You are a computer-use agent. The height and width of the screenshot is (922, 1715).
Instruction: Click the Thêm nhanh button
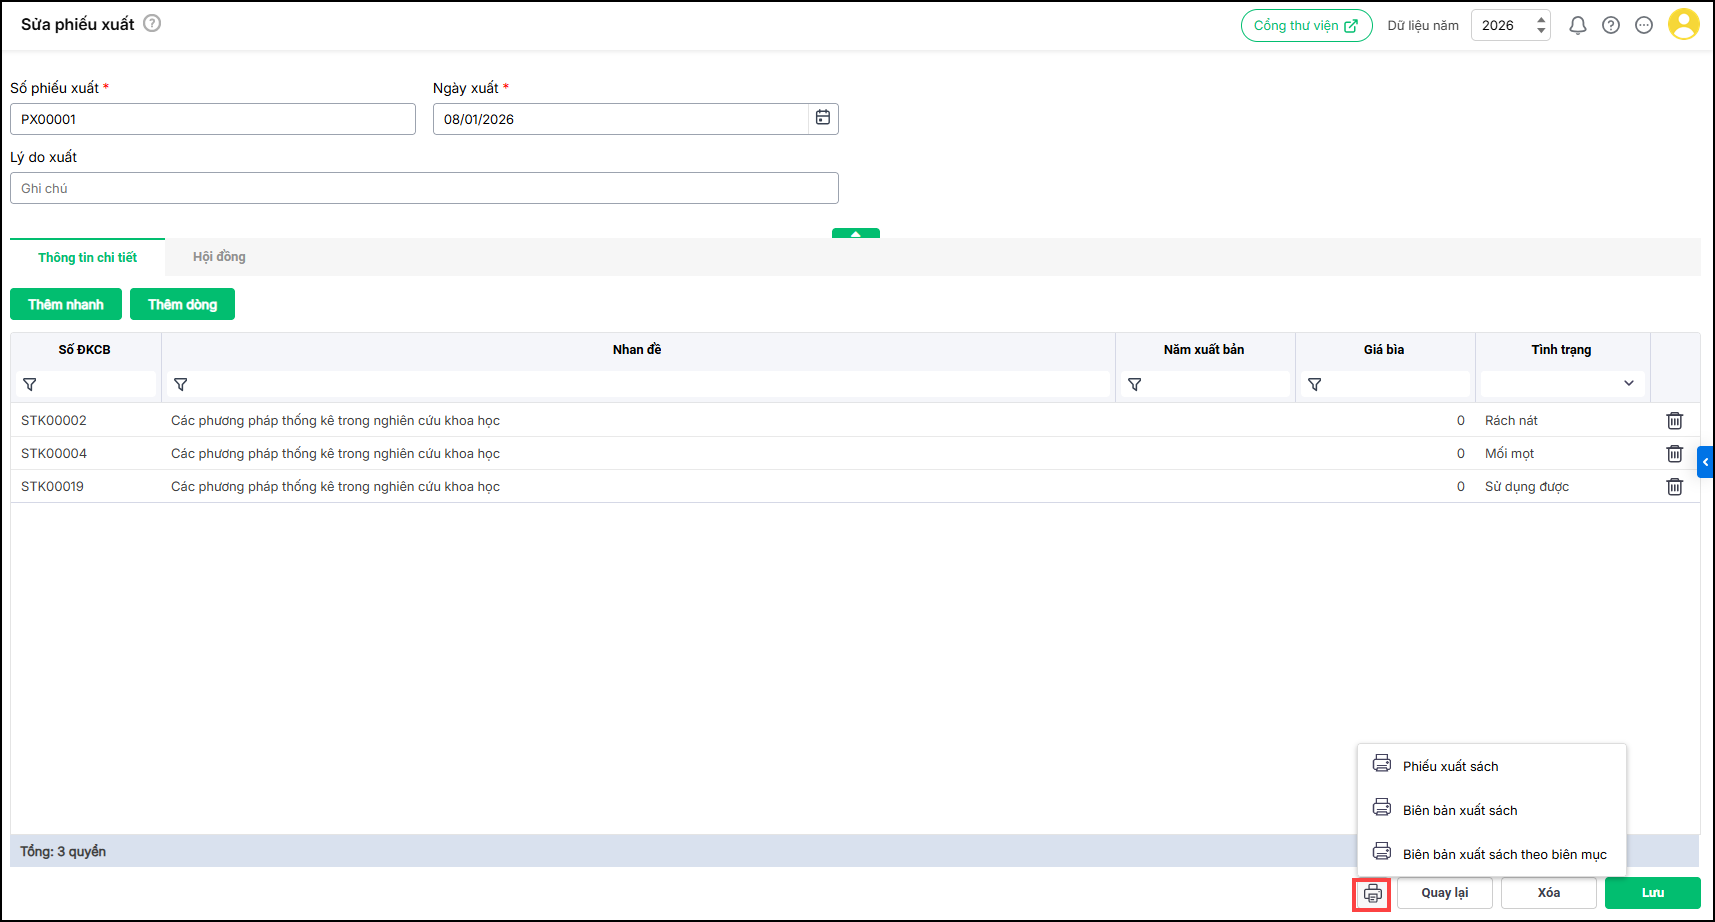click(66, 304)
